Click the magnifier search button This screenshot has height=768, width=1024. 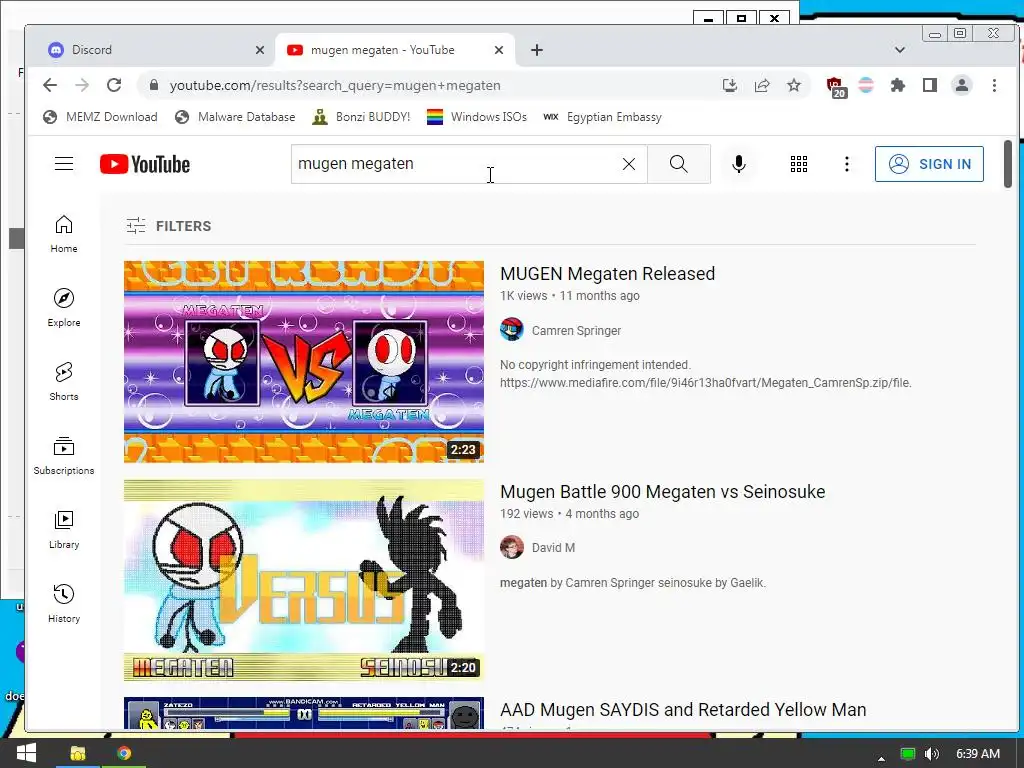click(679, 164)
